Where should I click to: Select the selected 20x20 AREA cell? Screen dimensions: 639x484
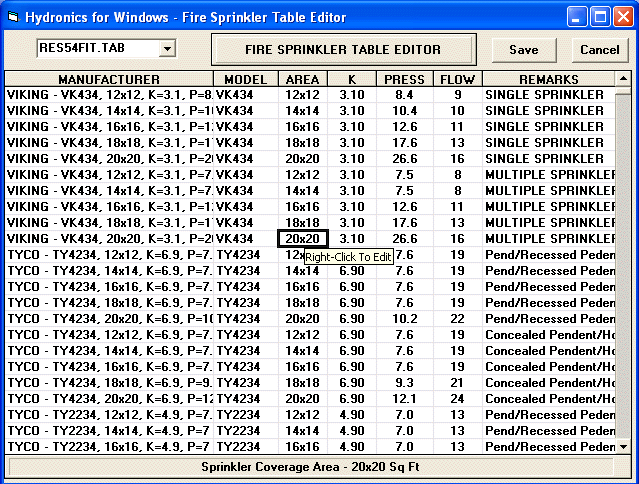pos(302,239)
